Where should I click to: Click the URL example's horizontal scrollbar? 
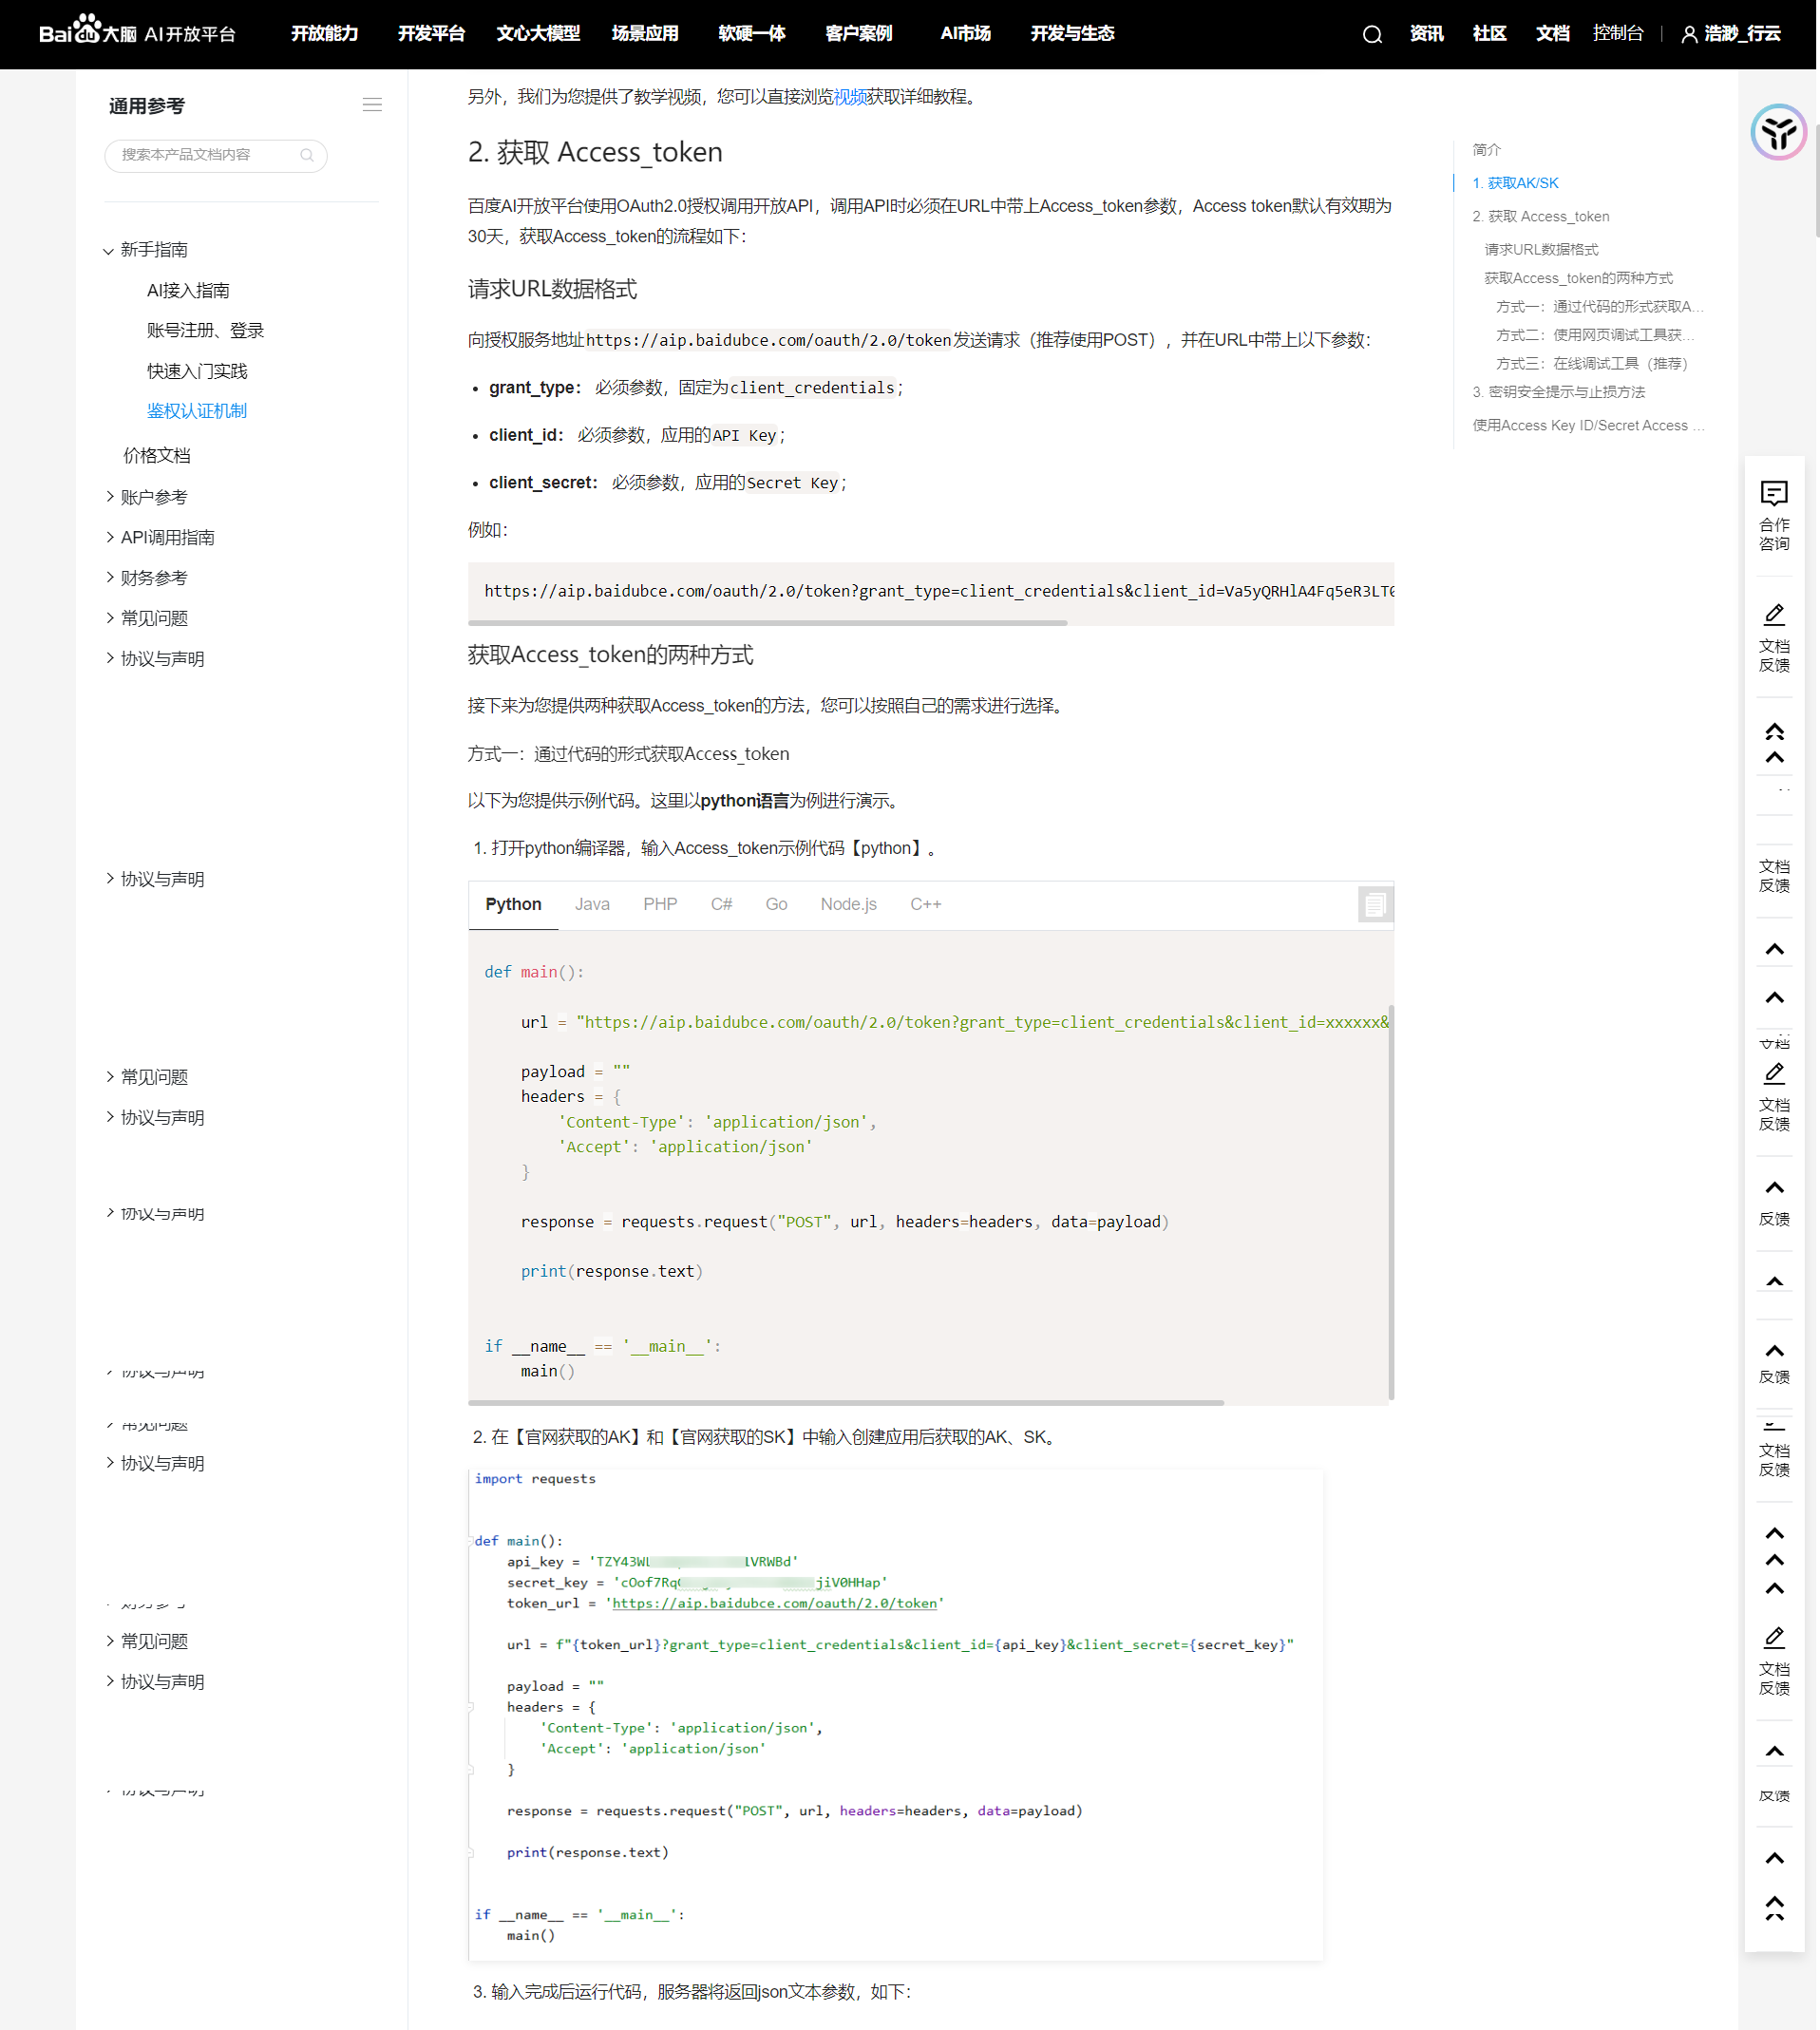[x=767, y=623]
